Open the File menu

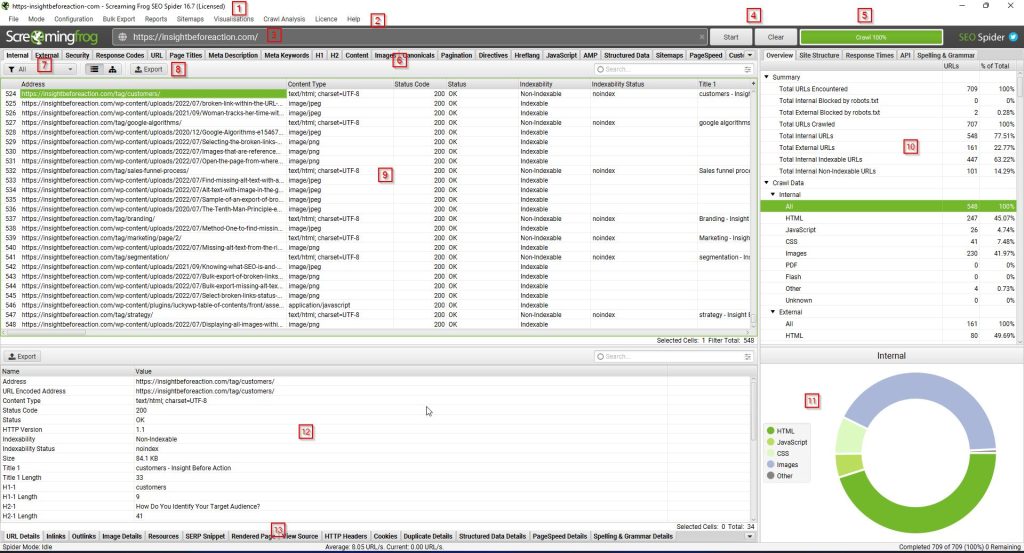click(13, 19)
